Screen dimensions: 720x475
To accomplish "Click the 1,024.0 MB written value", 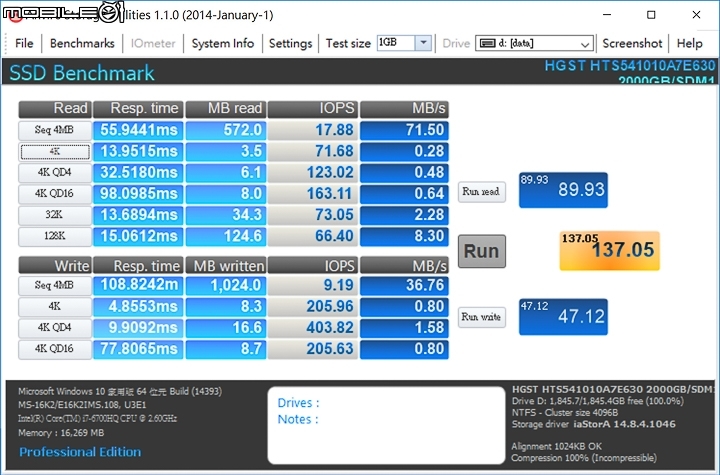I will (226, 285).
